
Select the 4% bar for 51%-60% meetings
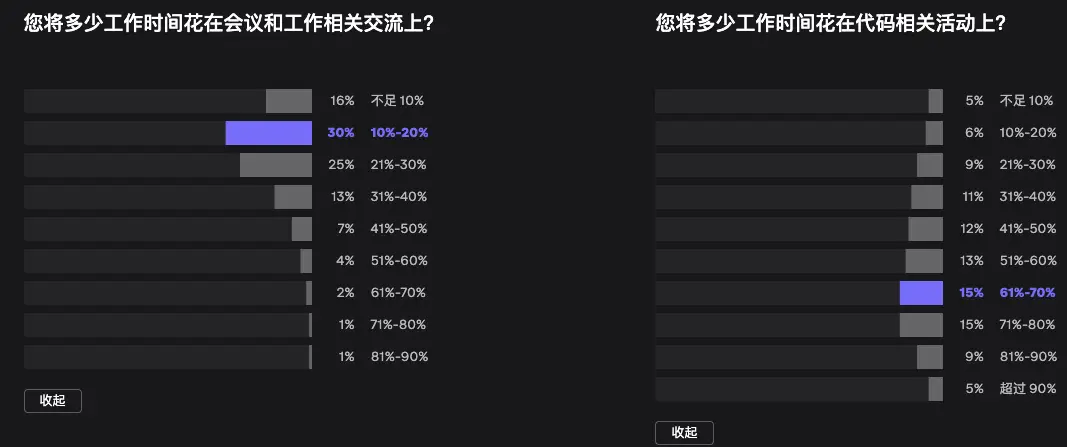[x=306, y=261]
